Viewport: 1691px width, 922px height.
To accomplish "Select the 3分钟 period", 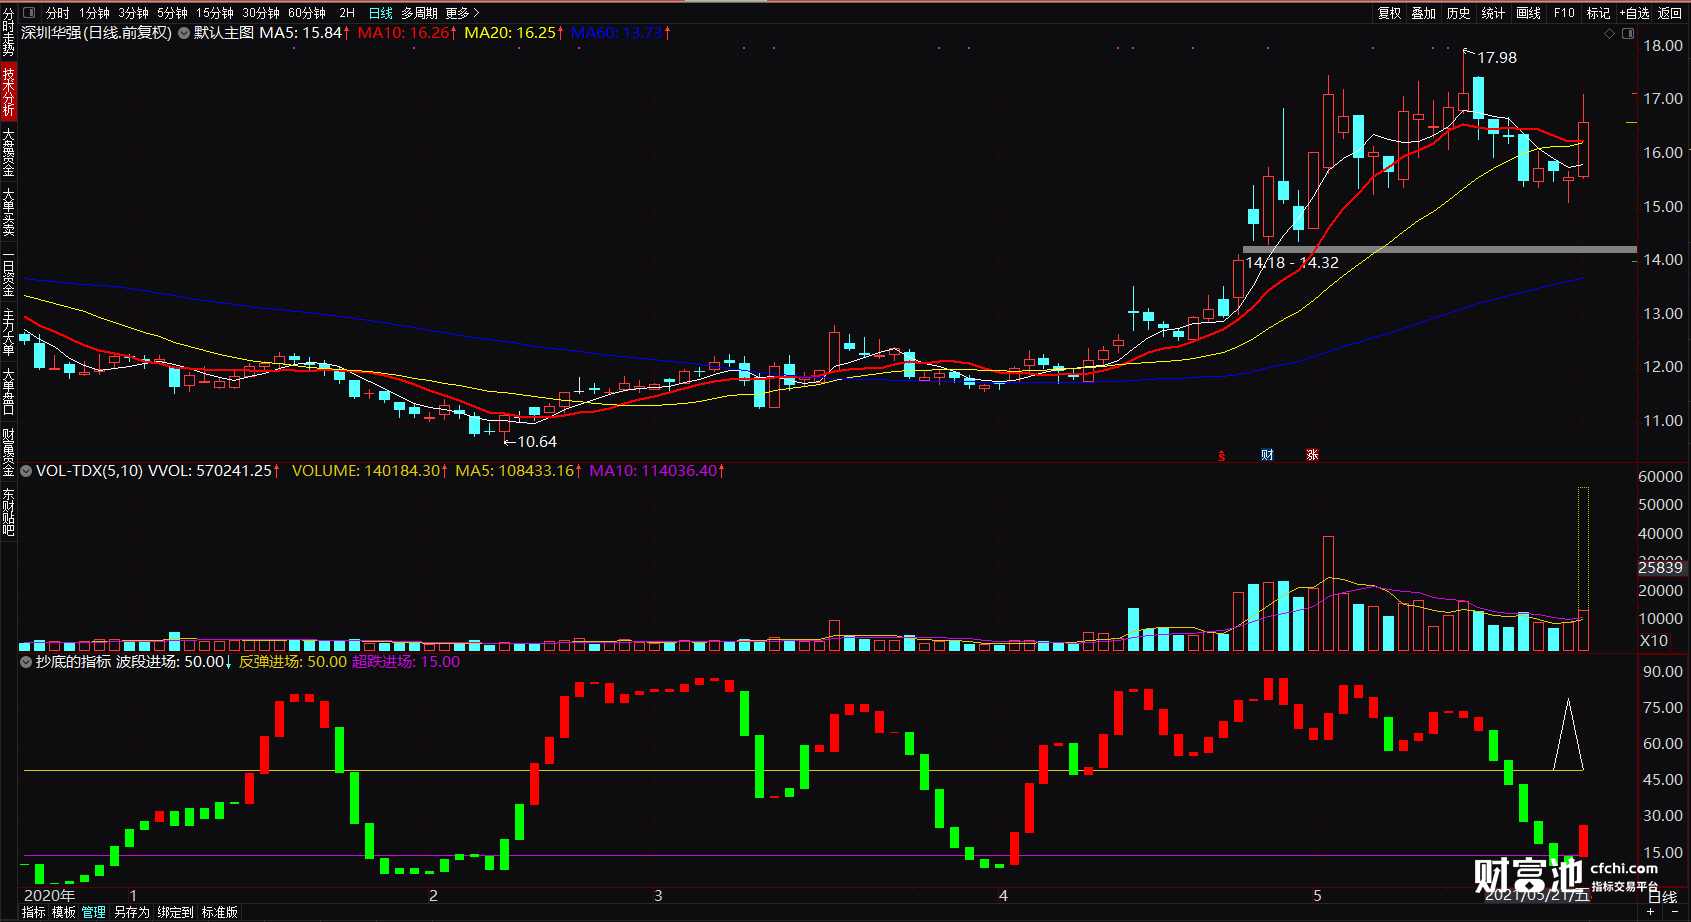I will pos(133,13).
